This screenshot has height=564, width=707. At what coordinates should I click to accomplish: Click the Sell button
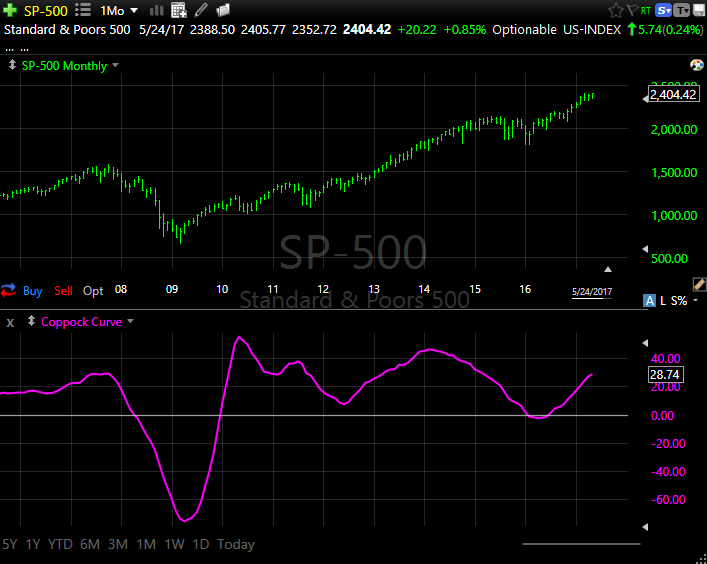pos(63,291)
